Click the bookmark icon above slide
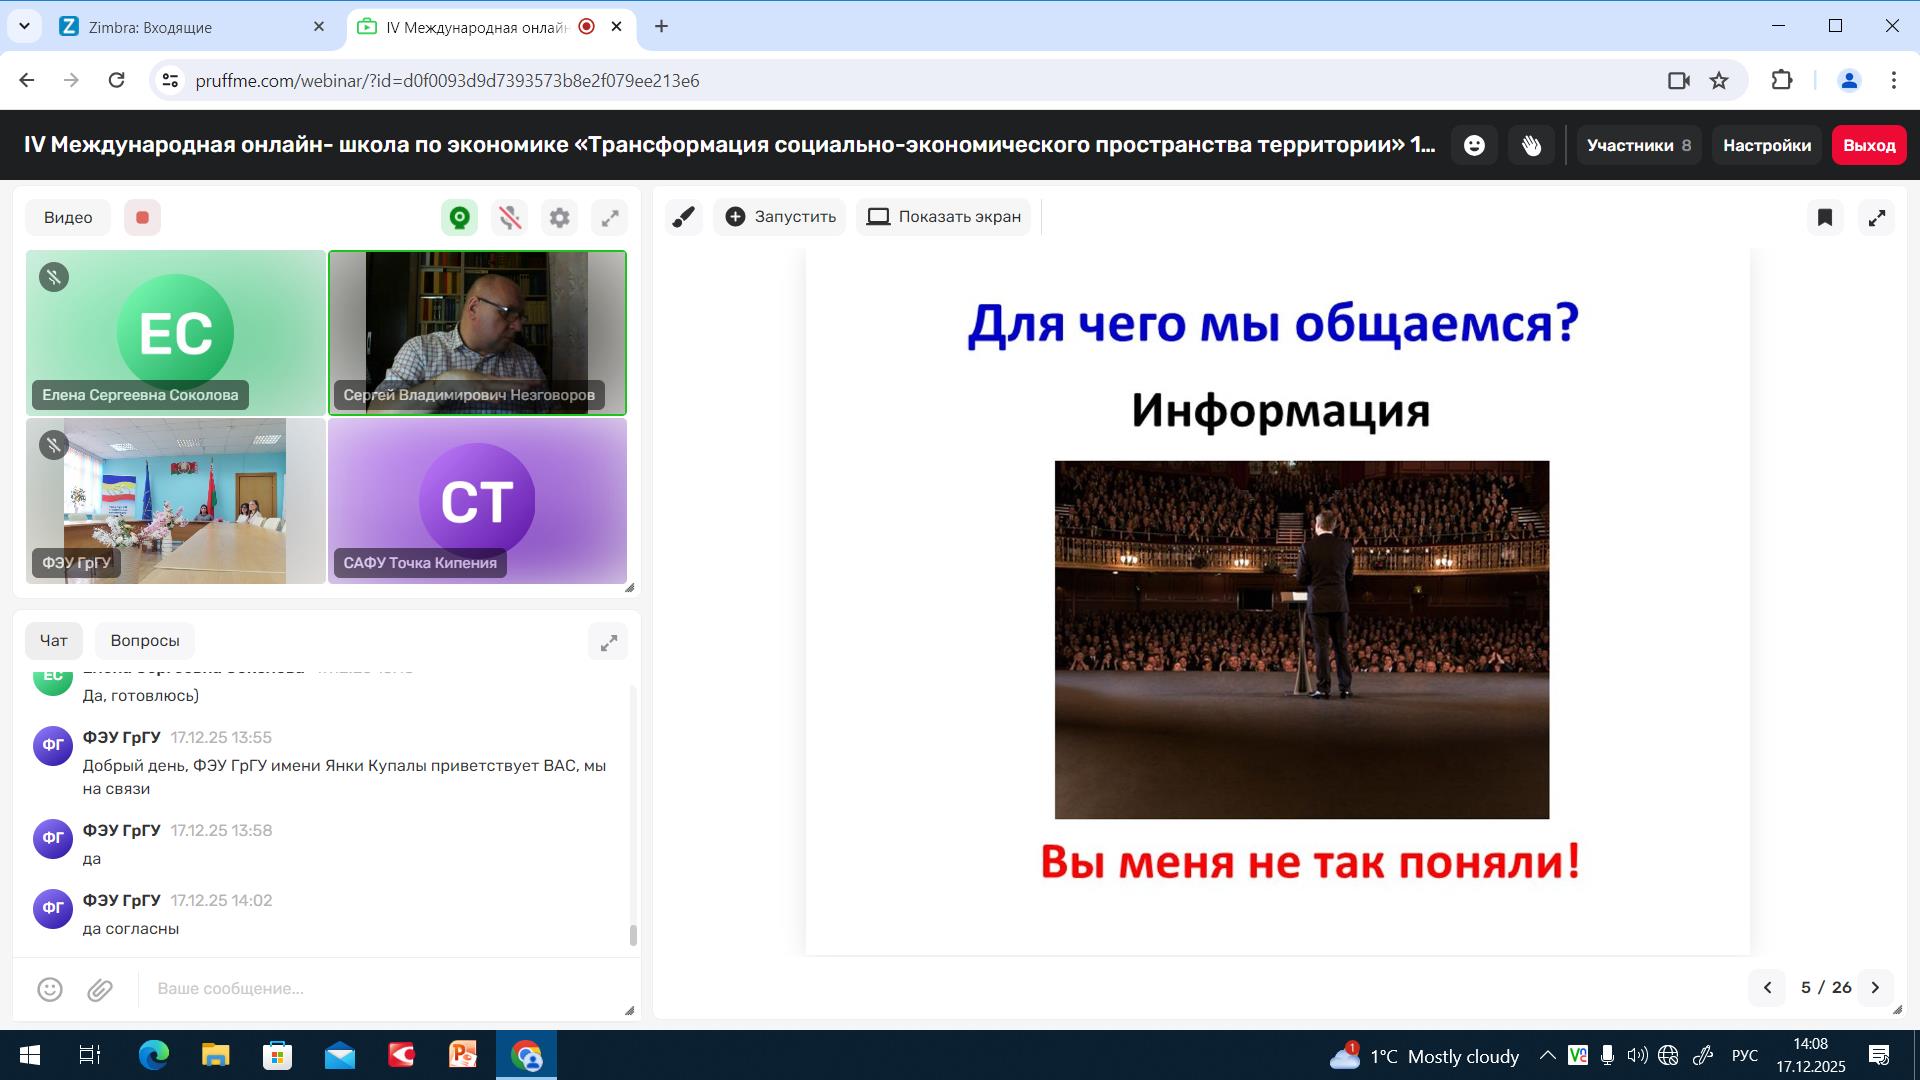The image size is (1920, 1080). click(x=1825, y=217)
